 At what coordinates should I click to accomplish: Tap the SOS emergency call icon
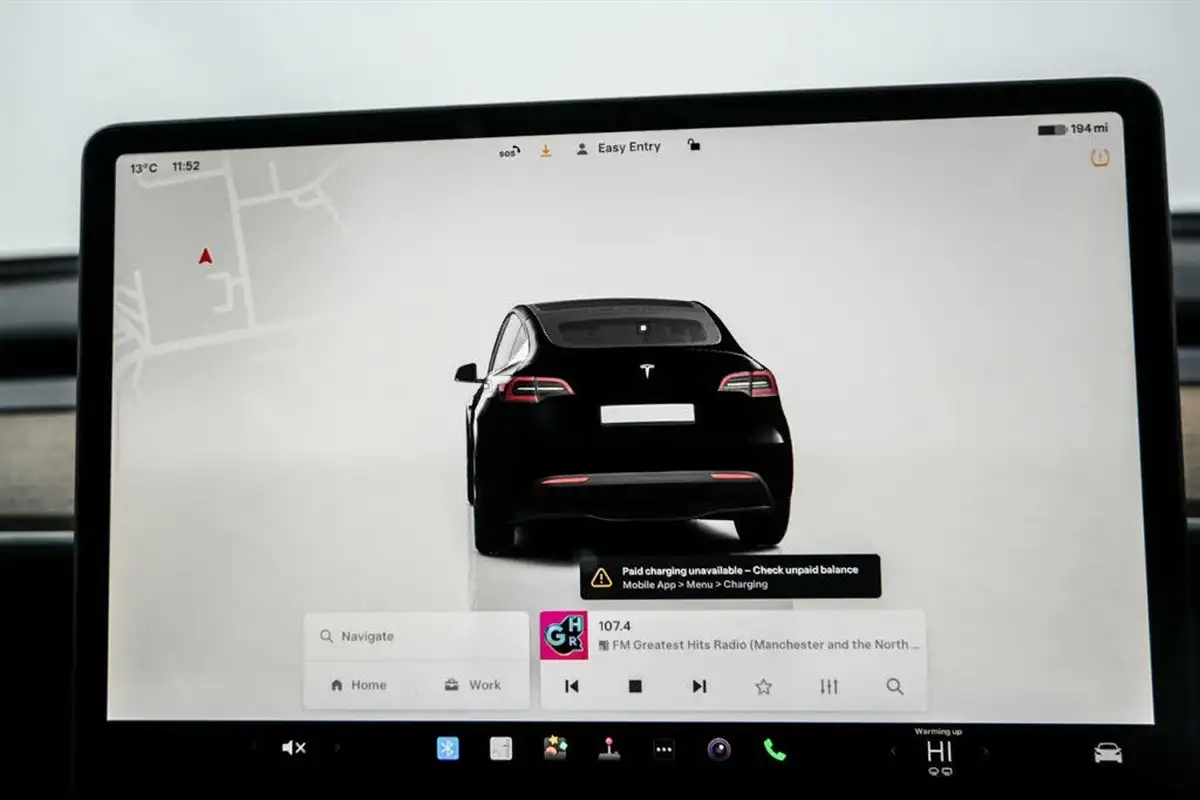click(509, 152)
